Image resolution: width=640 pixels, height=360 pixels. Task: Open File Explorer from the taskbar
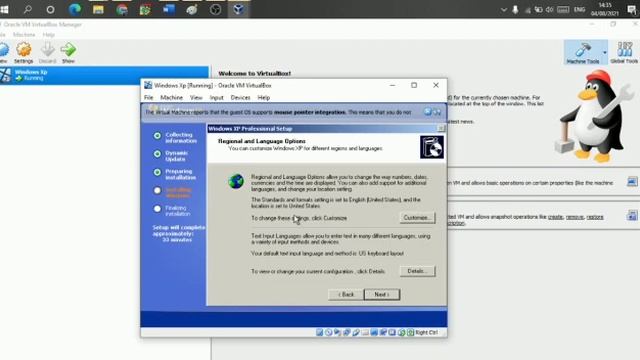point(98,9)
